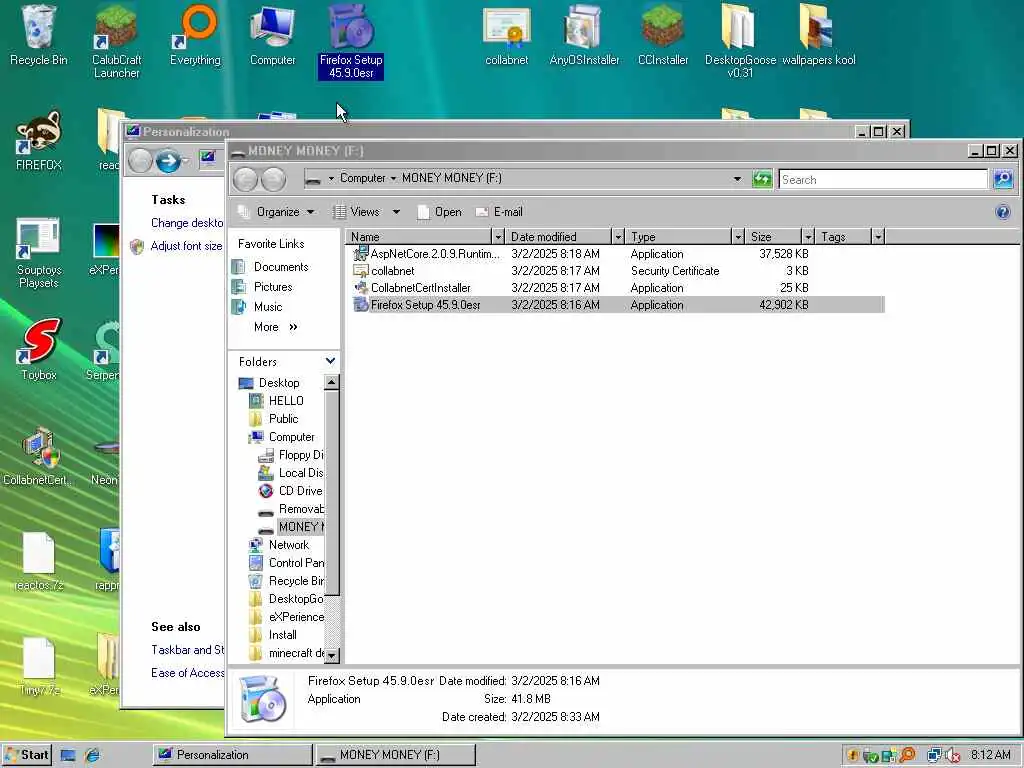
Task: Select the wallpapers kool folder icon
Action: (818, 36)
